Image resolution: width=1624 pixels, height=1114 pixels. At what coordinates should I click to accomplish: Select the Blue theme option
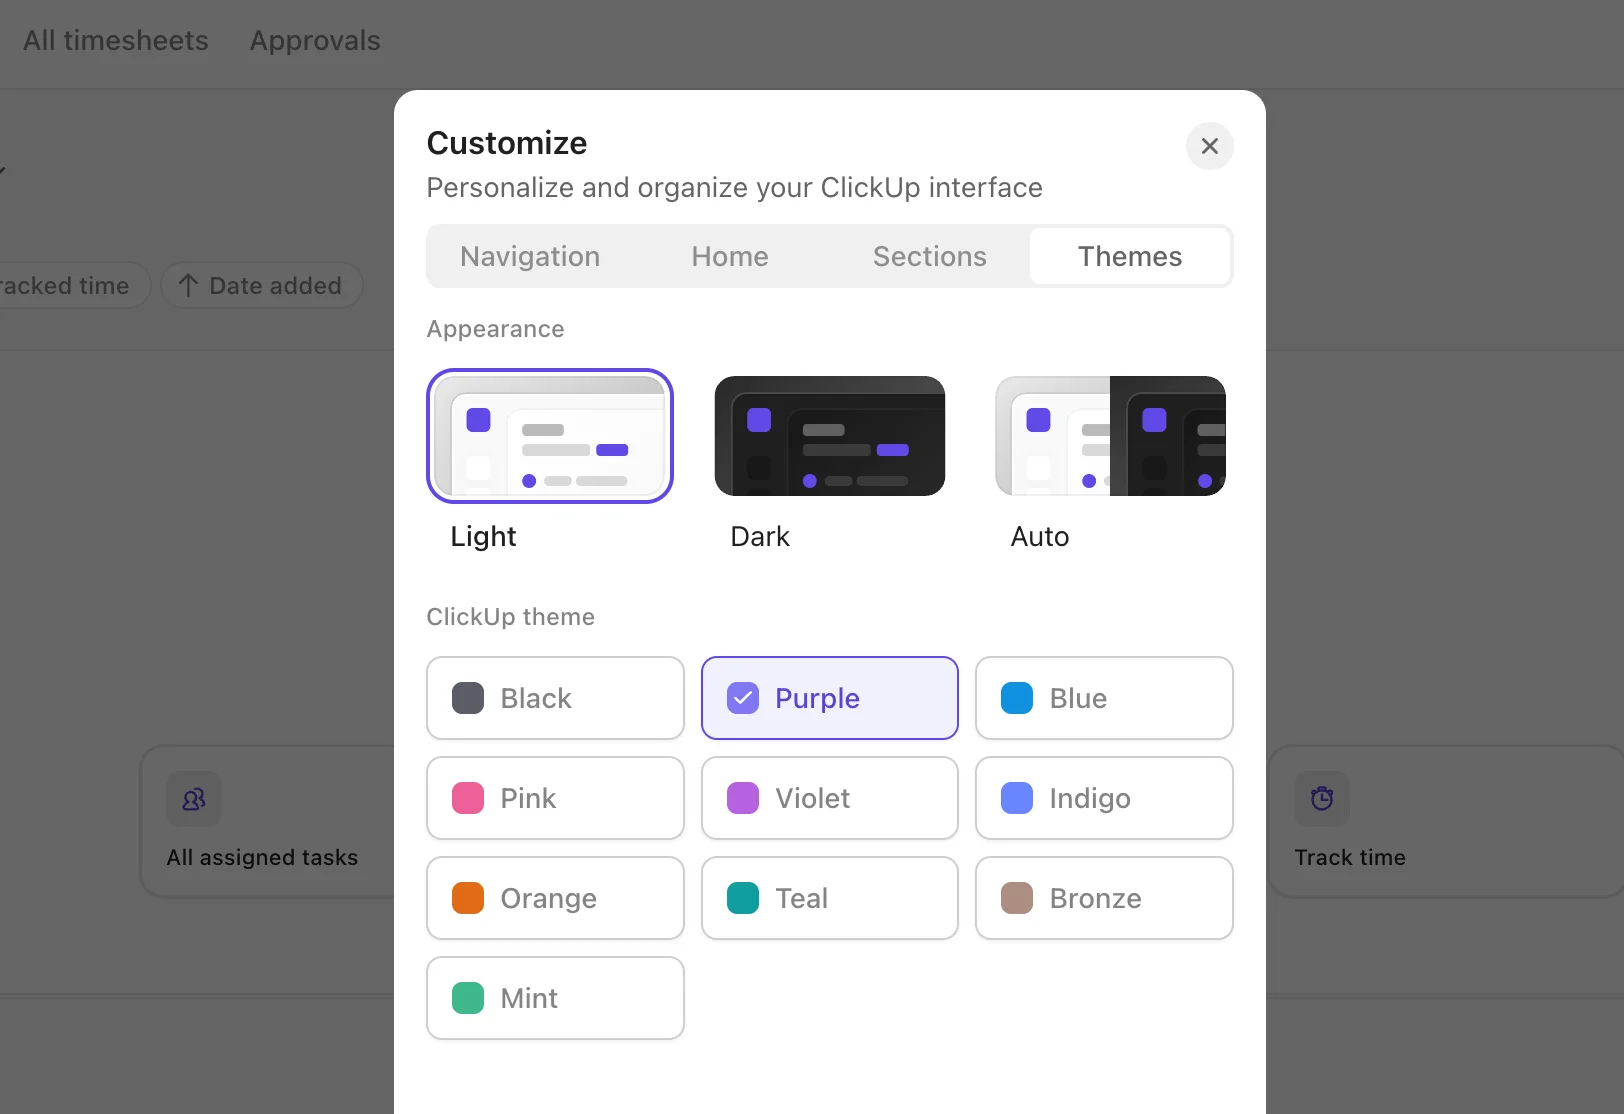coord(1104,698)
